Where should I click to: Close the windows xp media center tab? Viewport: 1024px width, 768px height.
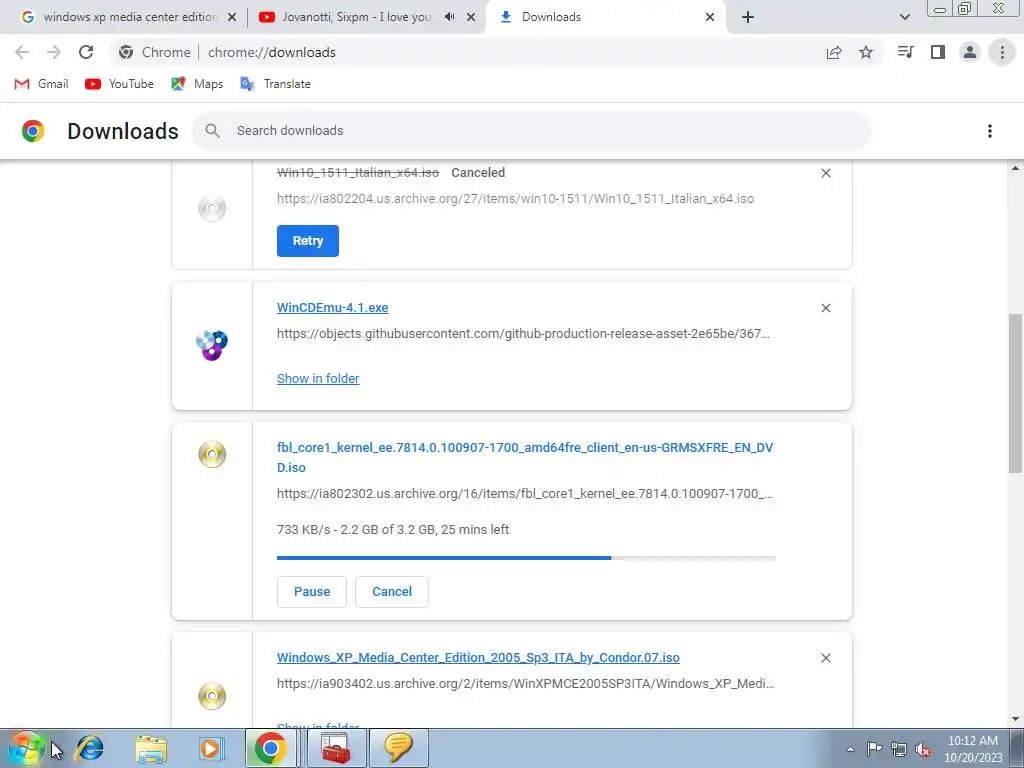(x=232, y=17)
